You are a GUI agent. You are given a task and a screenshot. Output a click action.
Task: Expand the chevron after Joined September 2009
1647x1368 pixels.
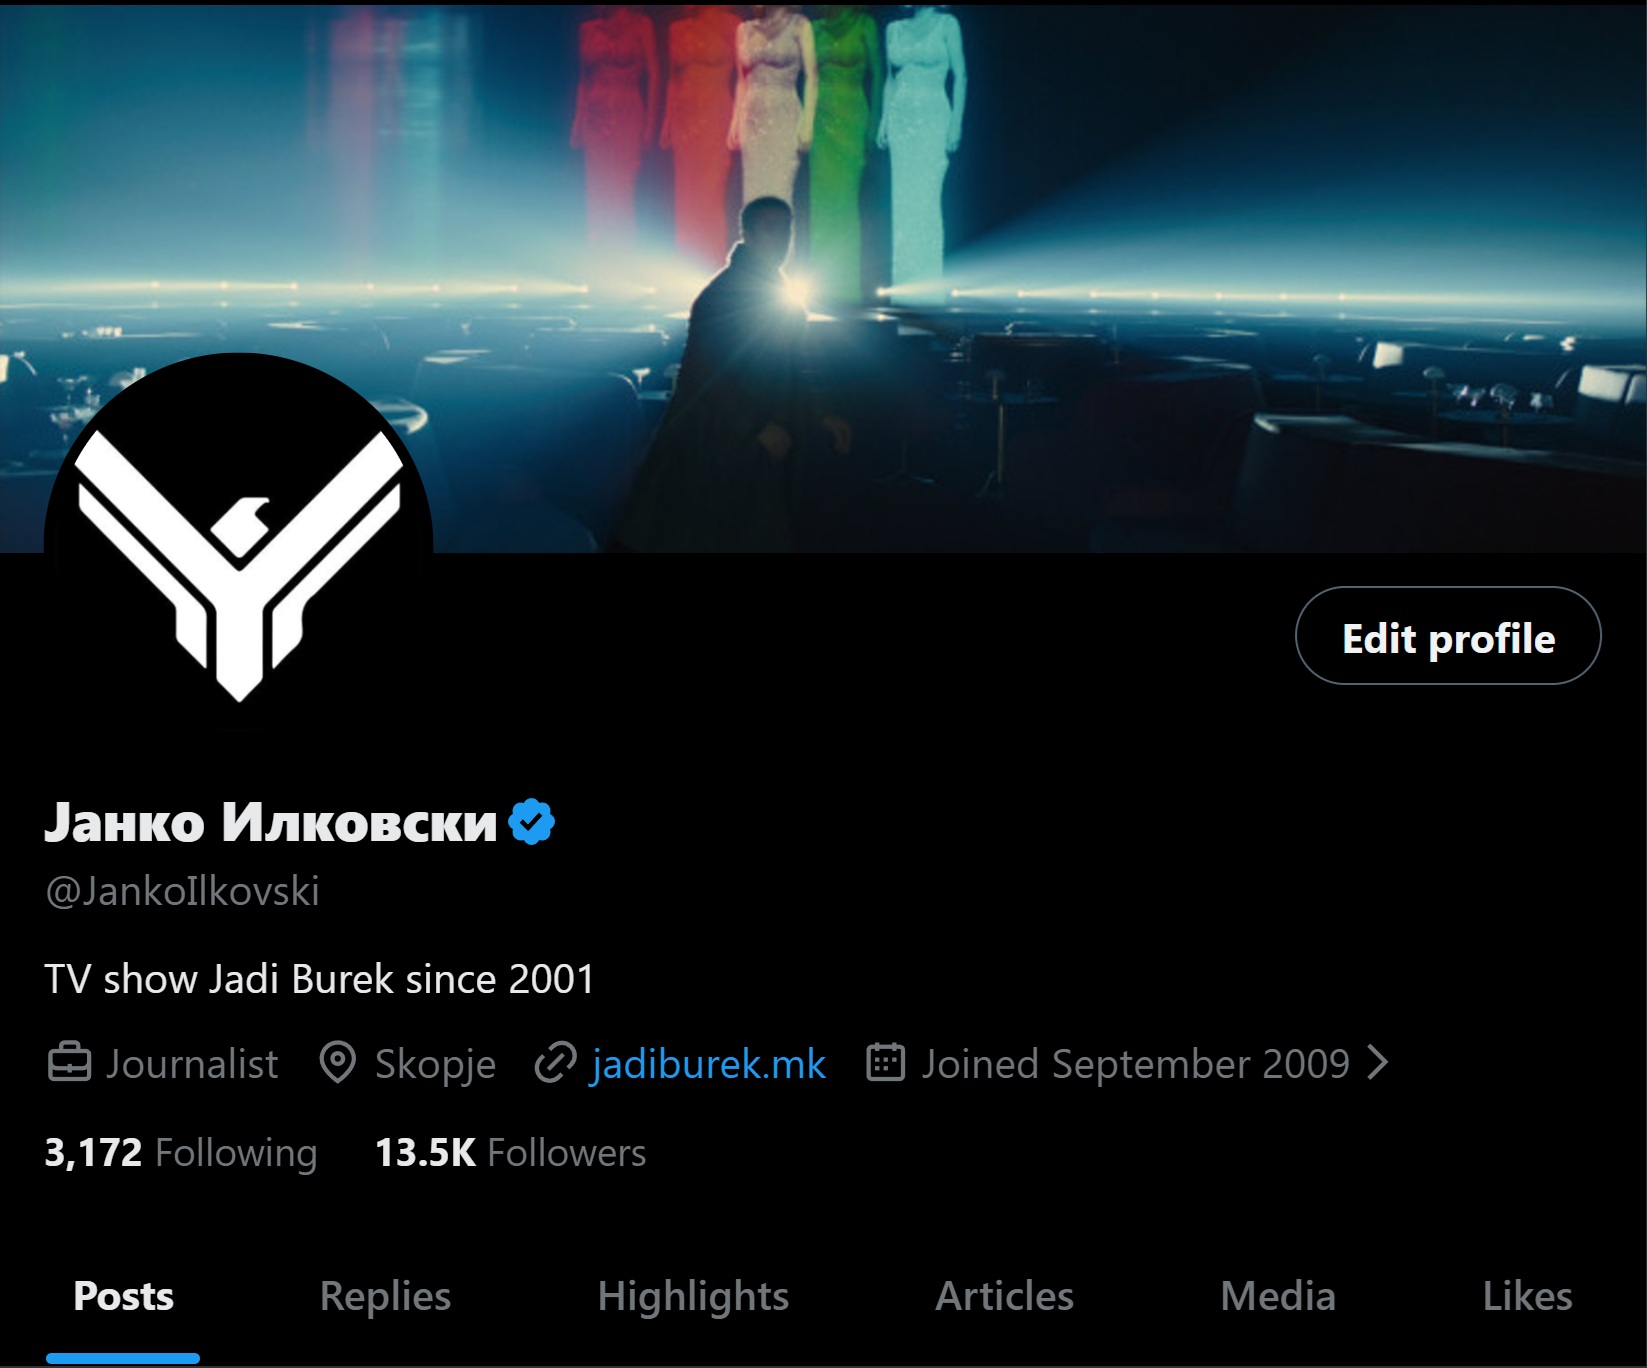click(x=1378, y=1062)
